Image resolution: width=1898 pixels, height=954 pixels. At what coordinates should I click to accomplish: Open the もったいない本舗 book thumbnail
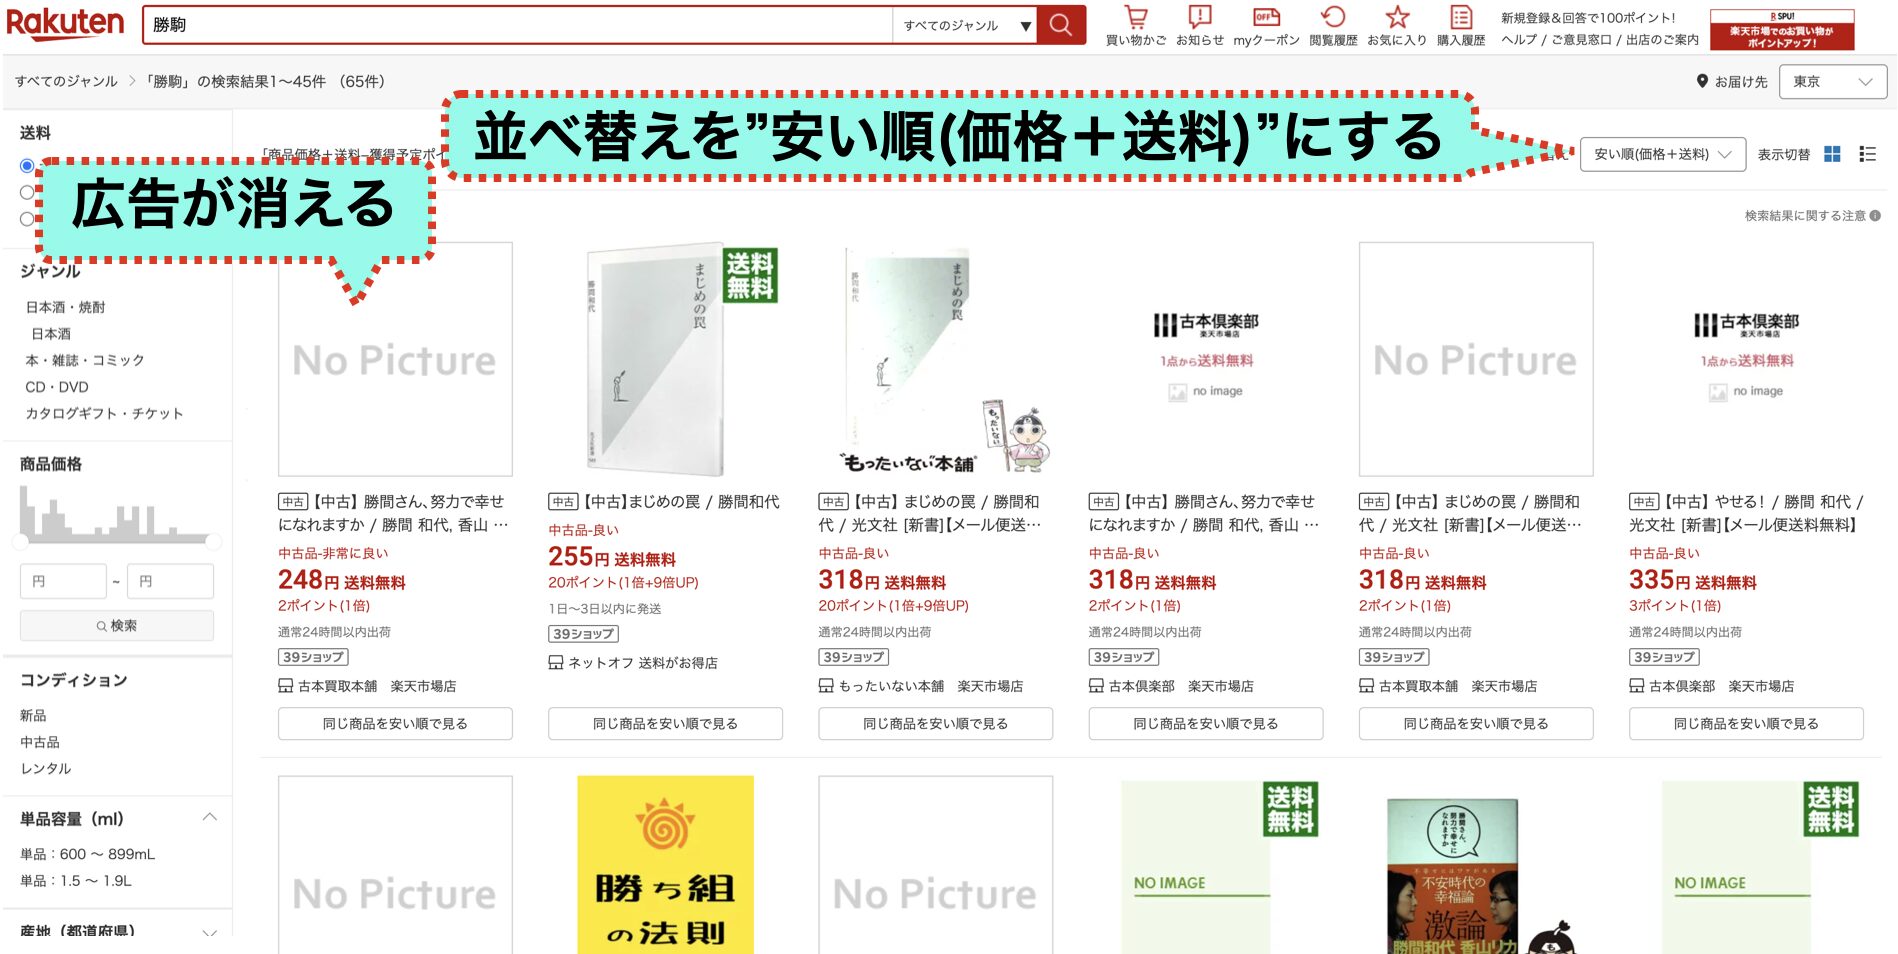935,359
